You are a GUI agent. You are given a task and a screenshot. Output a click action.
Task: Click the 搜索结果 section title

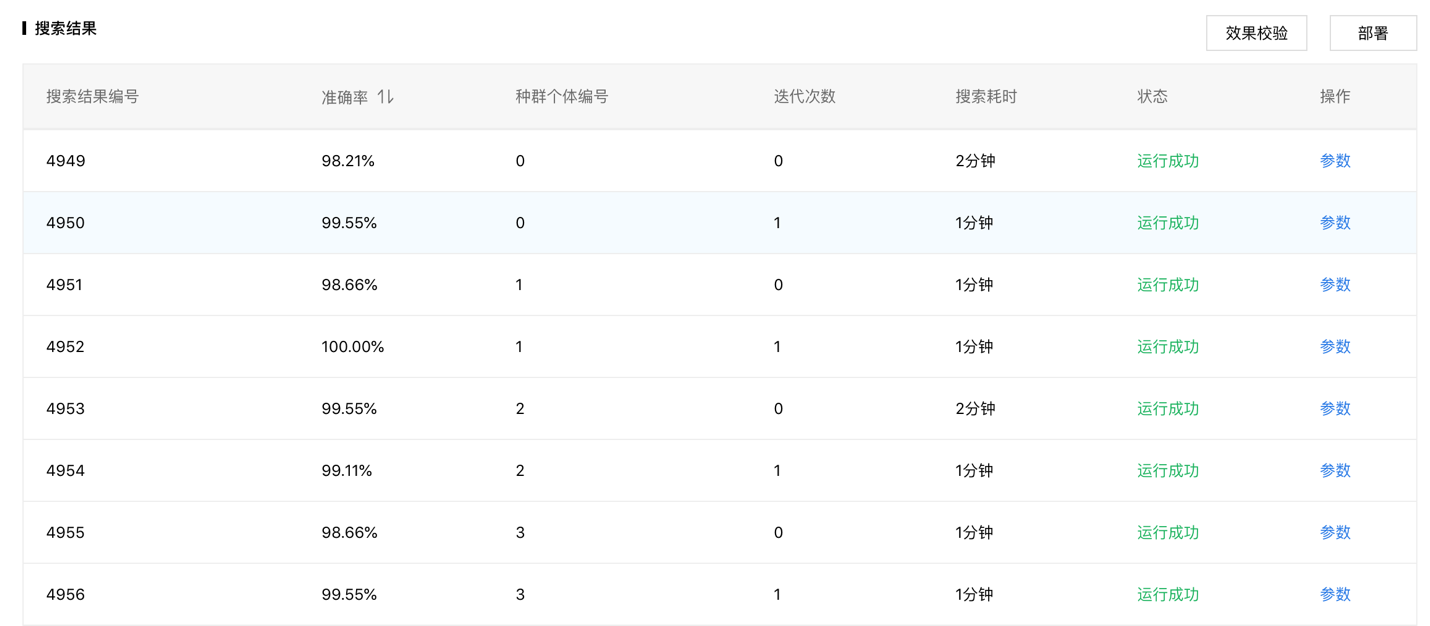pos(66,29)
